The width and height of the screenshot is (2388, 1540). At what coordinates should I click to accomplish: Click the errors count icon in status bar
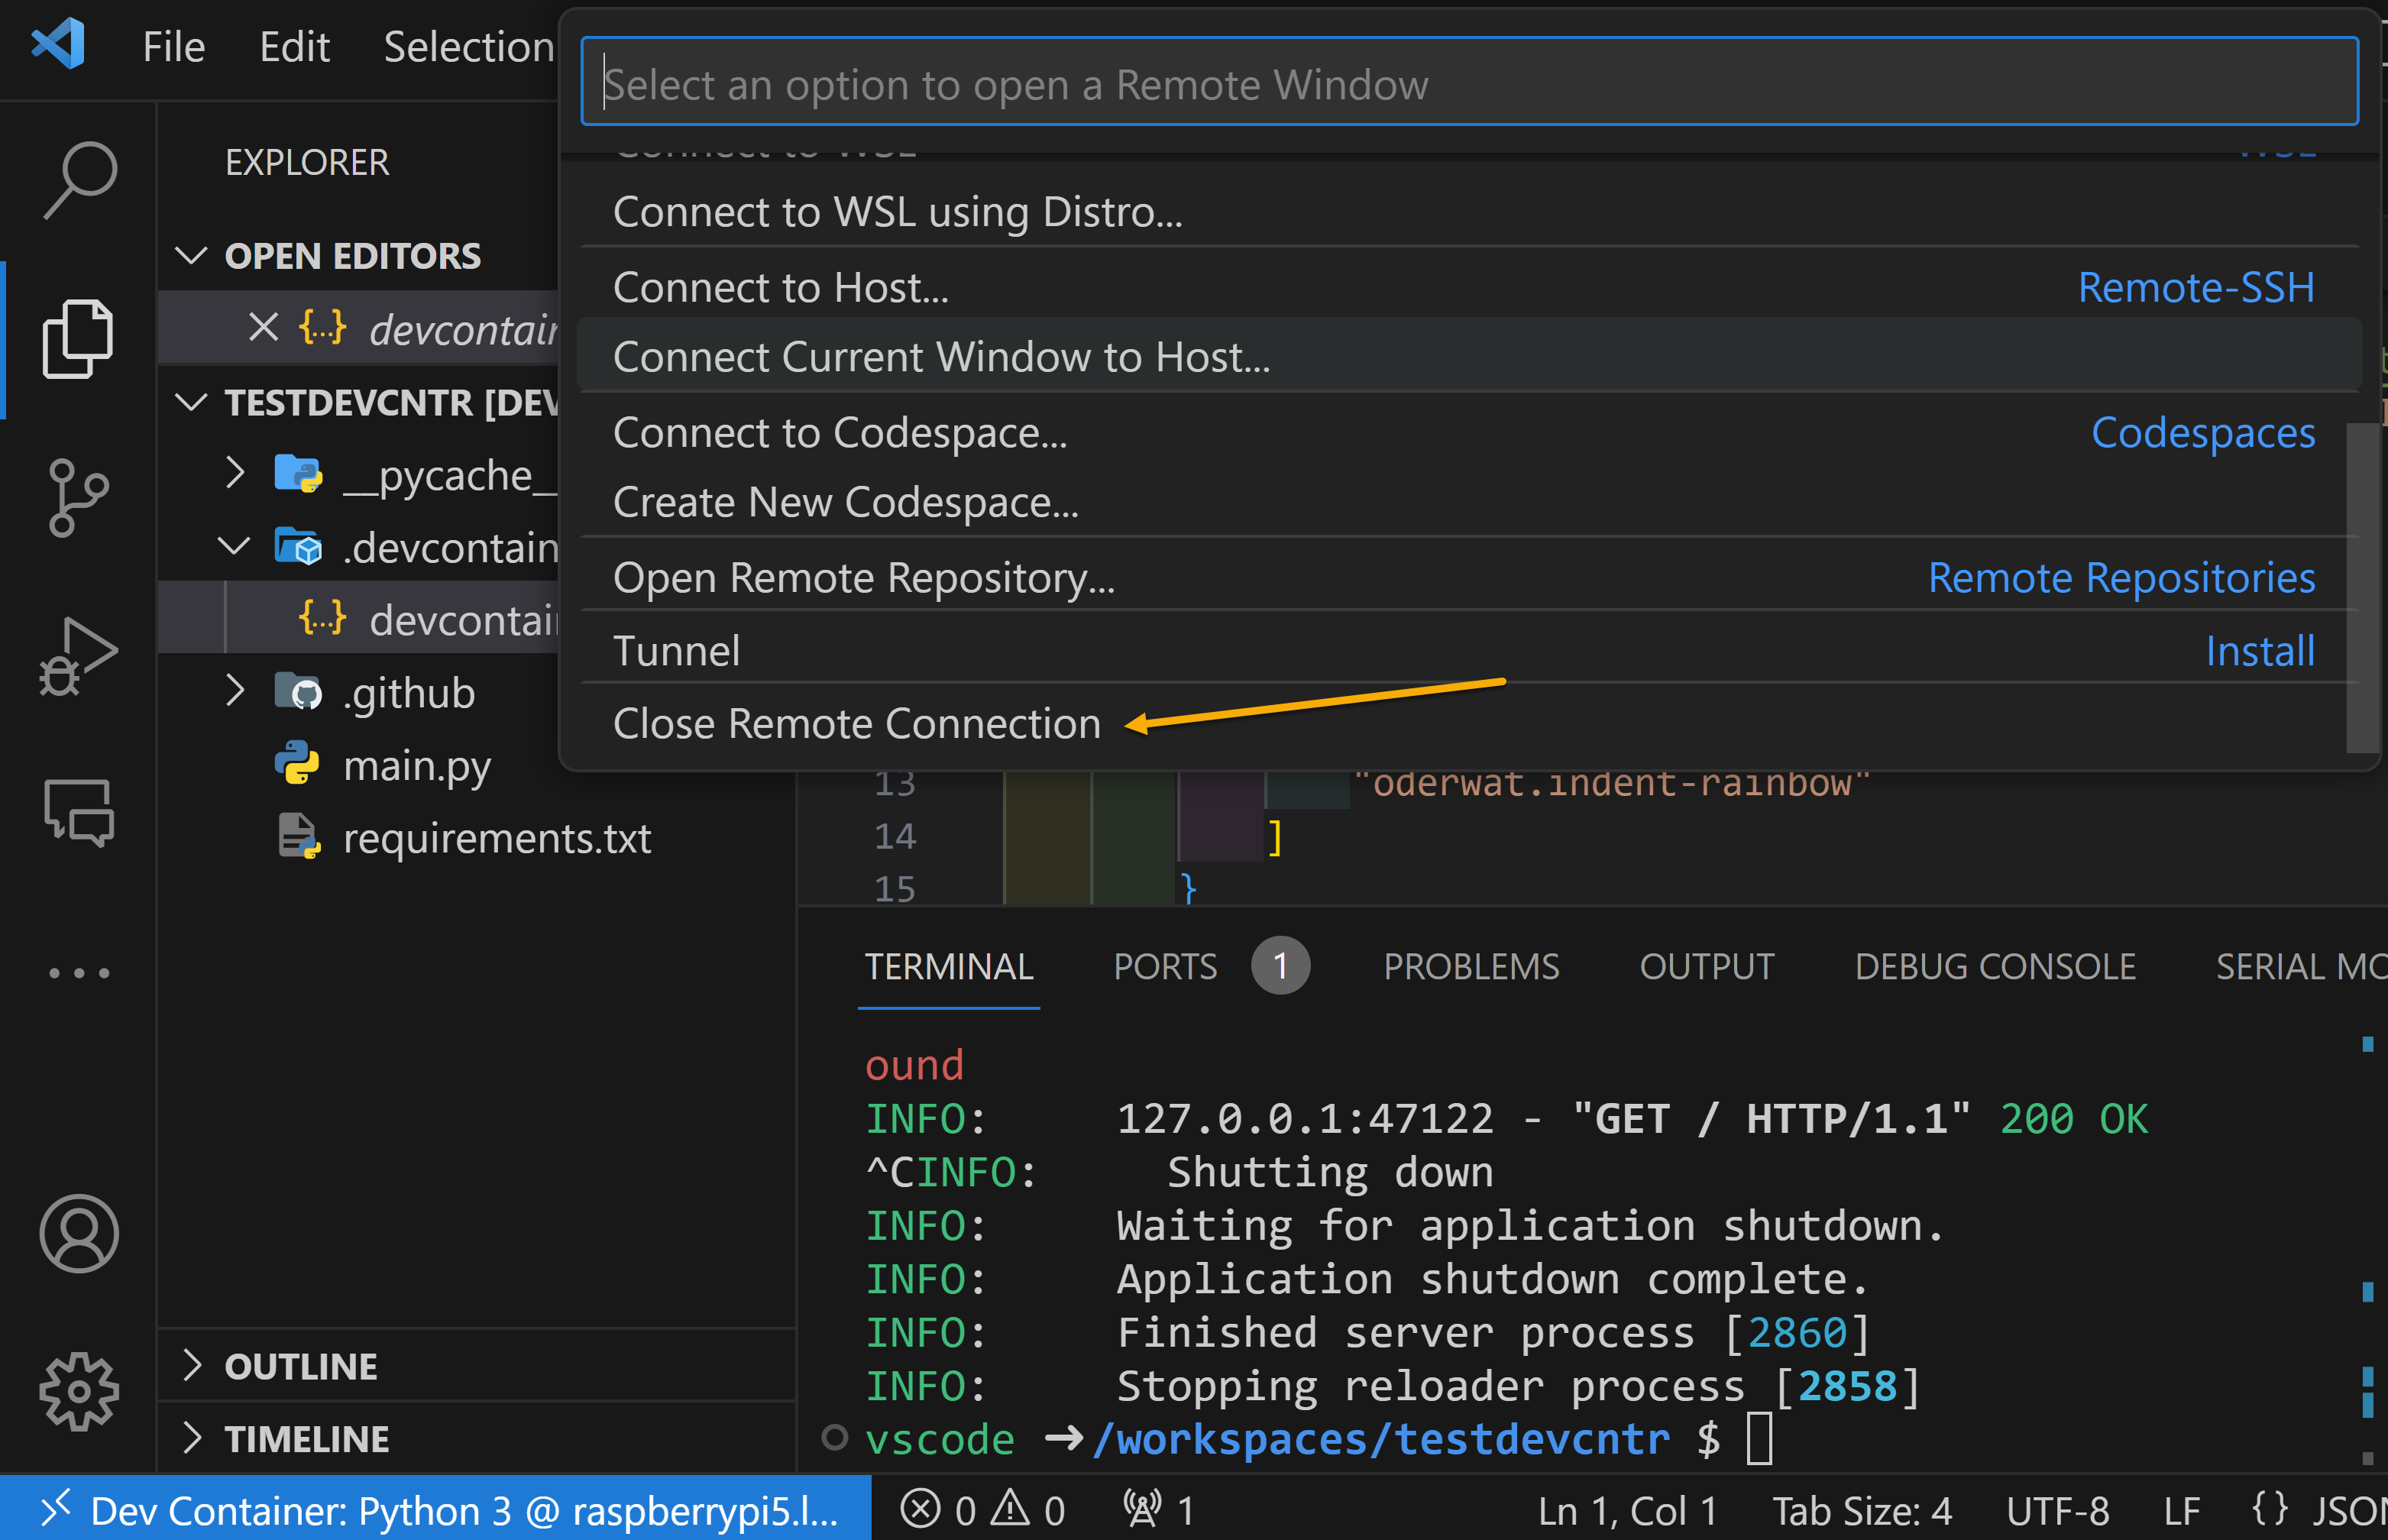(919, 1508)
